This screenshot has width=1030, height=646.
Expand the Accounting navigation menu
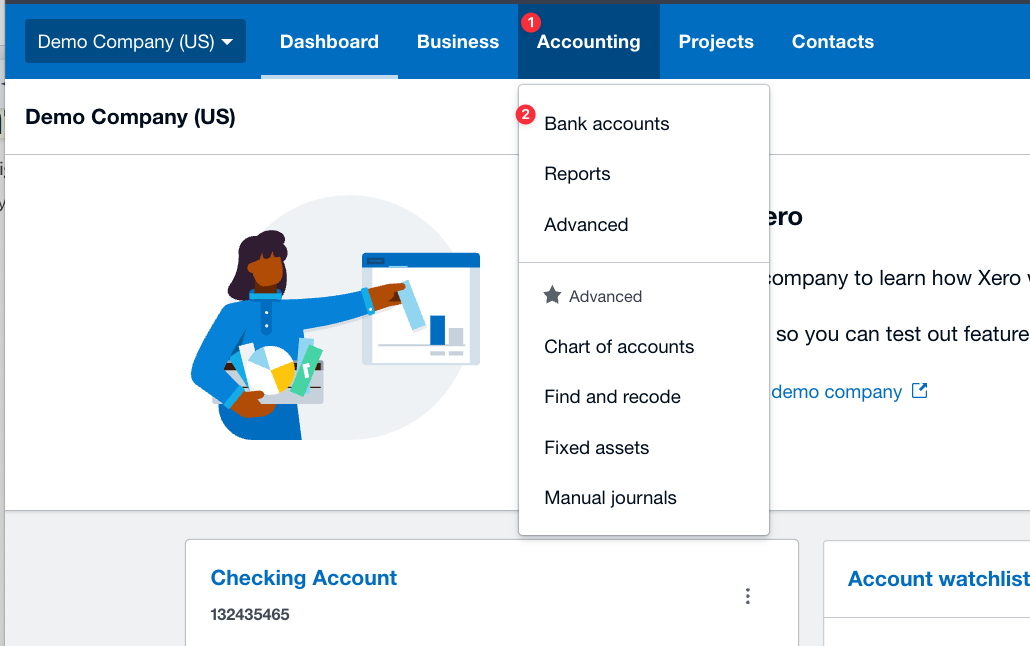point(588,41)
